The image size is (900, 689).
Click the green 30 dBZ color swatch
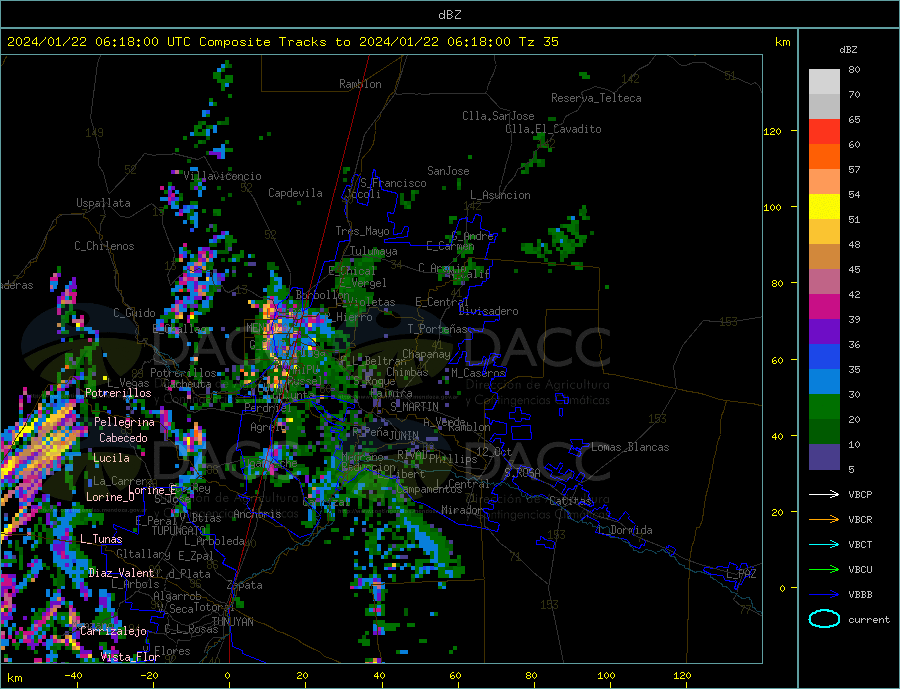tap(824, 407)
